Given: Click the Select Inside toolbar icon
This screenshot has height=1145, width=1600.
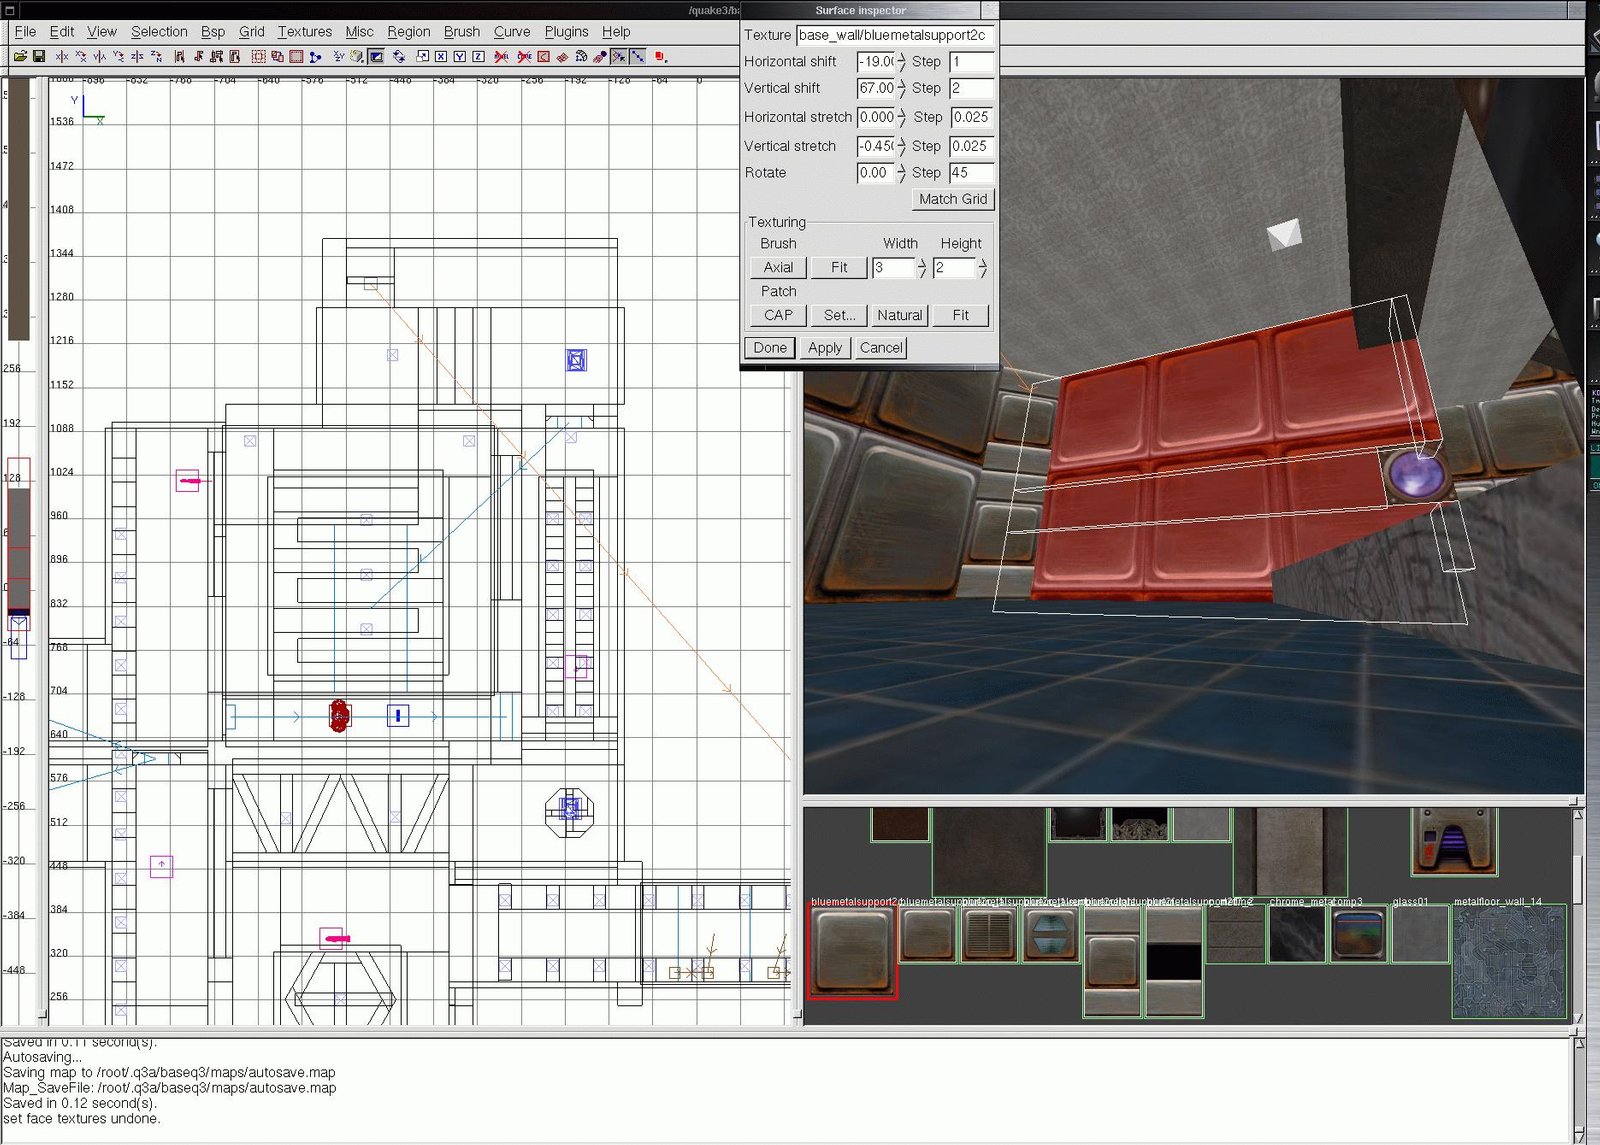Looking at the screenshot, I should 235,56.
